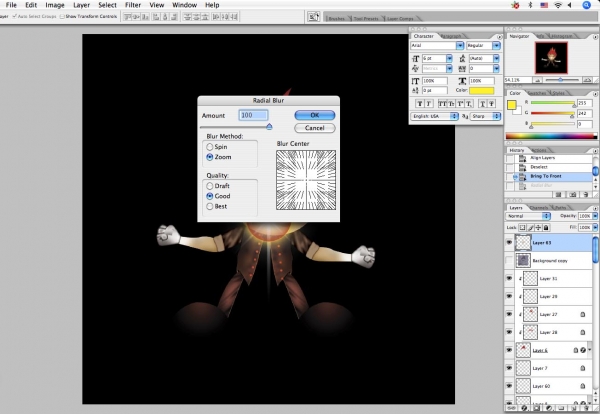The image size is (600, 414).
Task: Choose Best quality
Action: (x=217, y=206)
